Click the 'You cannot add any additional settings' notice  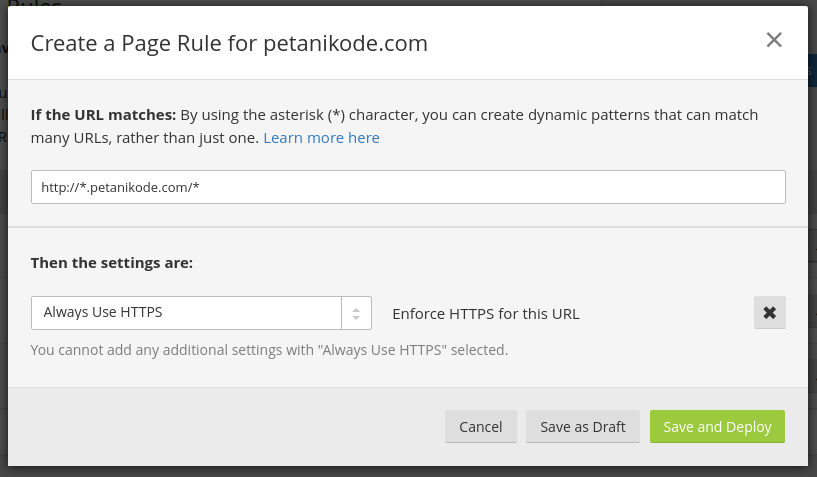[269, 350]
